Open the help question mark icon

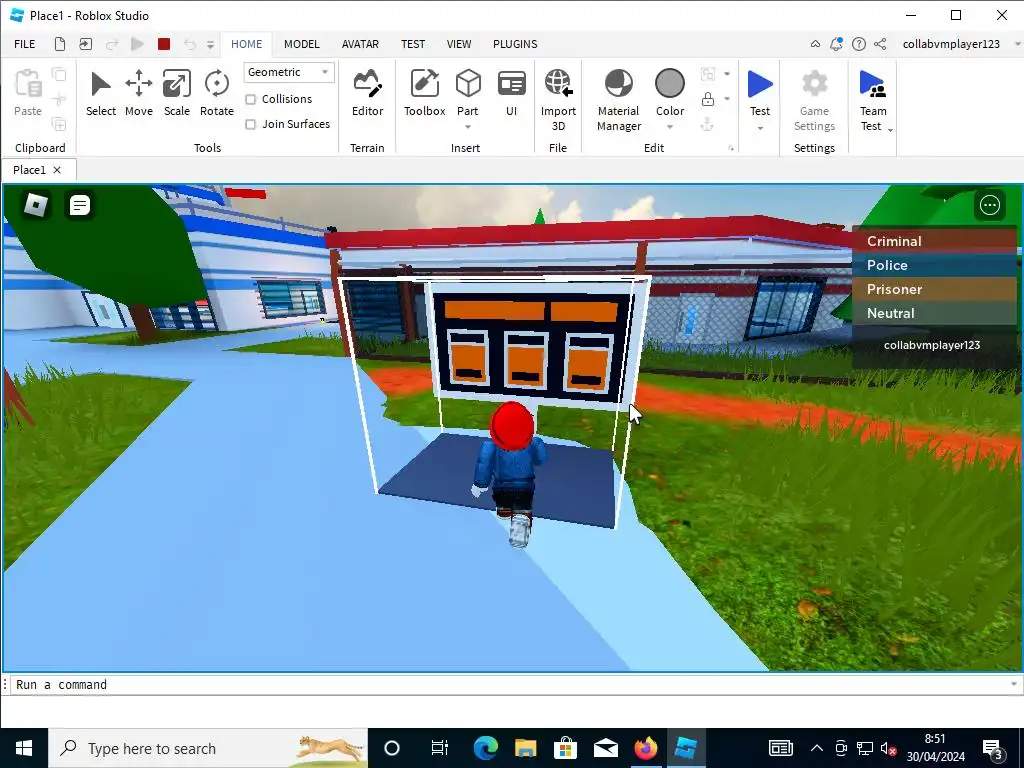(x=859, y=44)
